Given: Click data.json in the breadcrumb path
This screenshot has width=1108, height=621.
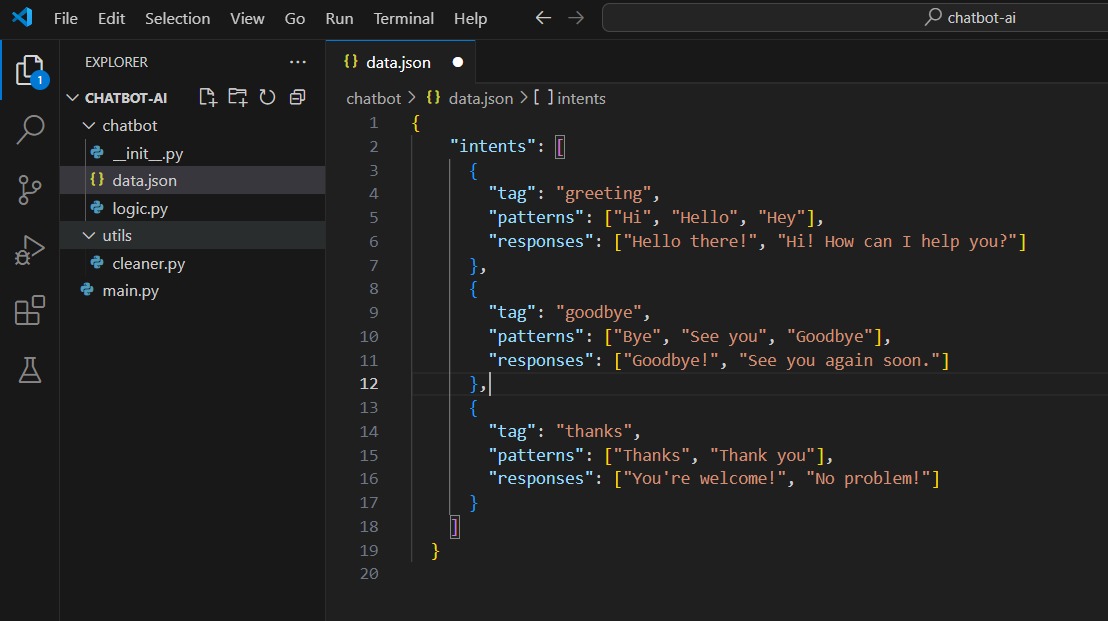Looking at the screenshot, I should (481, 98).
